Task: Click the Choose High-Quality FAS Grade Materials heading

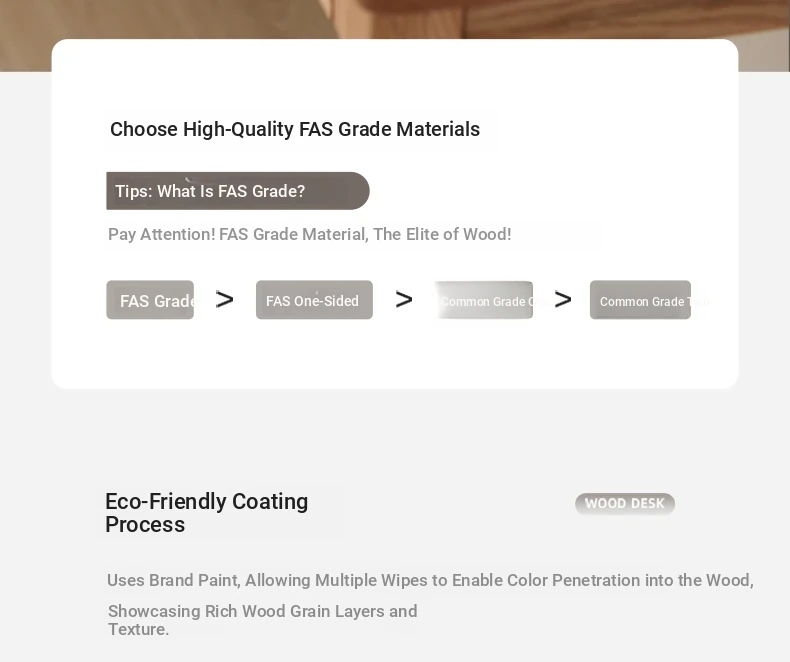Action: coord(295,129)
